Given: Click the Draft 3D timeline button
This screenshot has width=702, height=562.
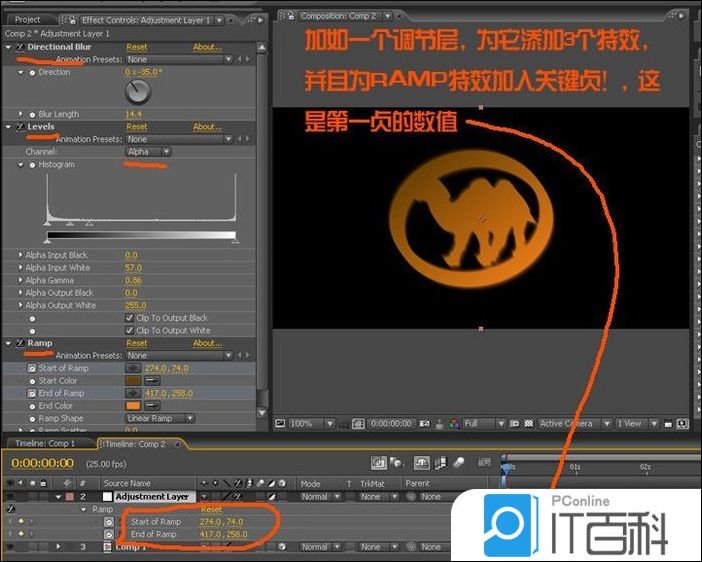Looking at the screenshot, I should point(396,462).
